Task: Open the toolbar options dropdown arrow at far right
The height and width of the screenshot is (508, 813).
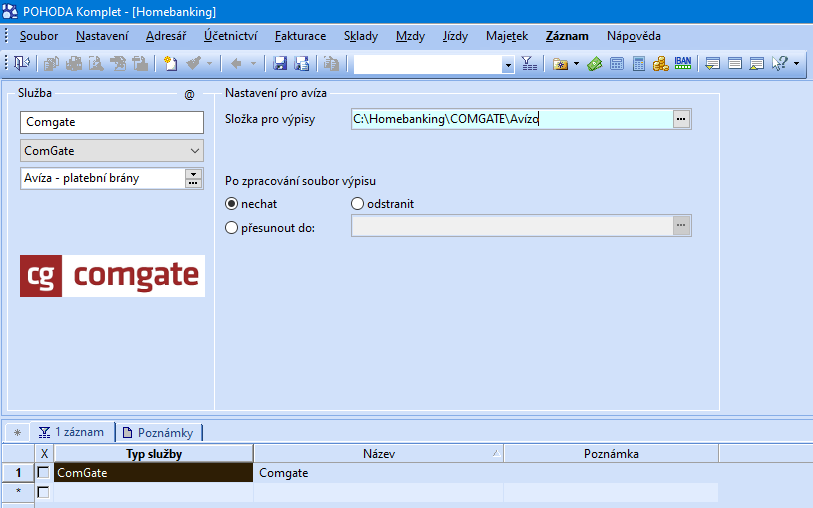Action: (x=796, y=64)
